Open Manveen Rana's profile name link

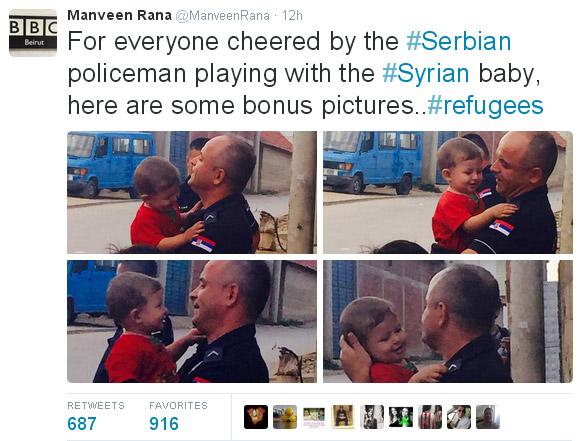tap(119, 15)
